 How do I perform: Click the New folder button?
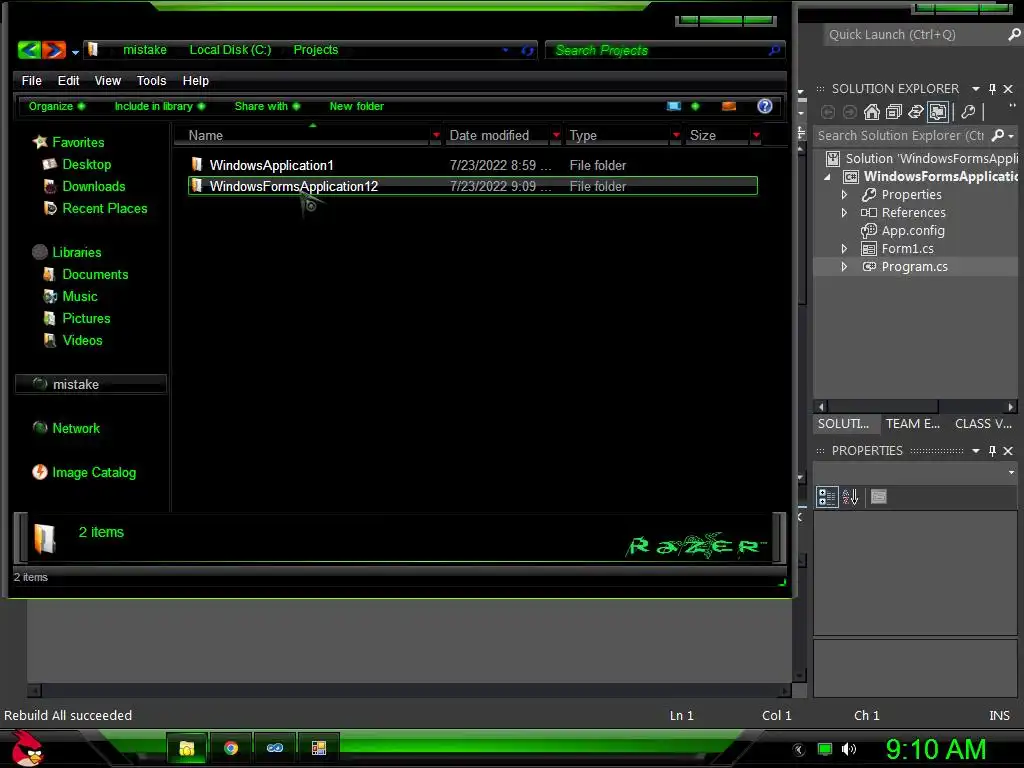coord(357,106)
